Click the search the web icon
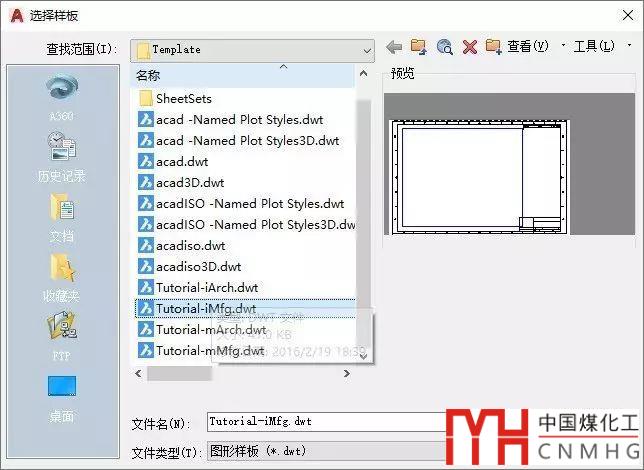 point(445,47)
